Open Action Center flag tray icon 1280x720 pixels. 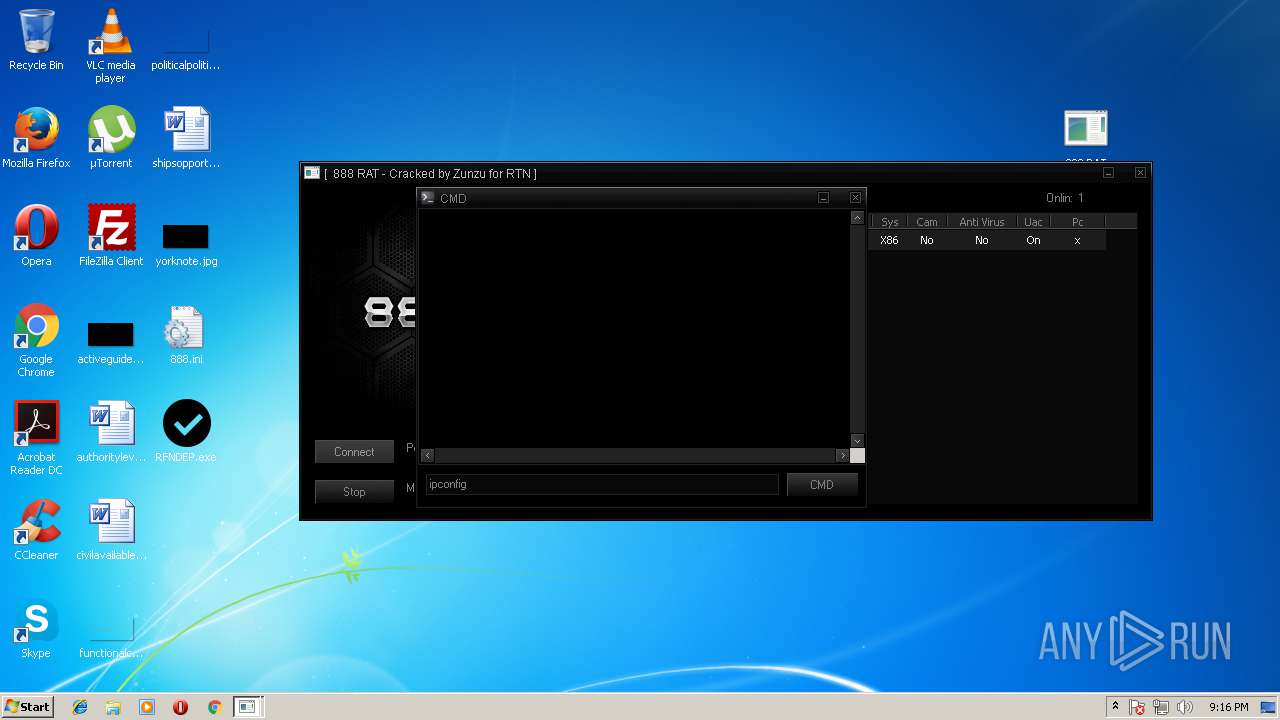[1137, 707]
